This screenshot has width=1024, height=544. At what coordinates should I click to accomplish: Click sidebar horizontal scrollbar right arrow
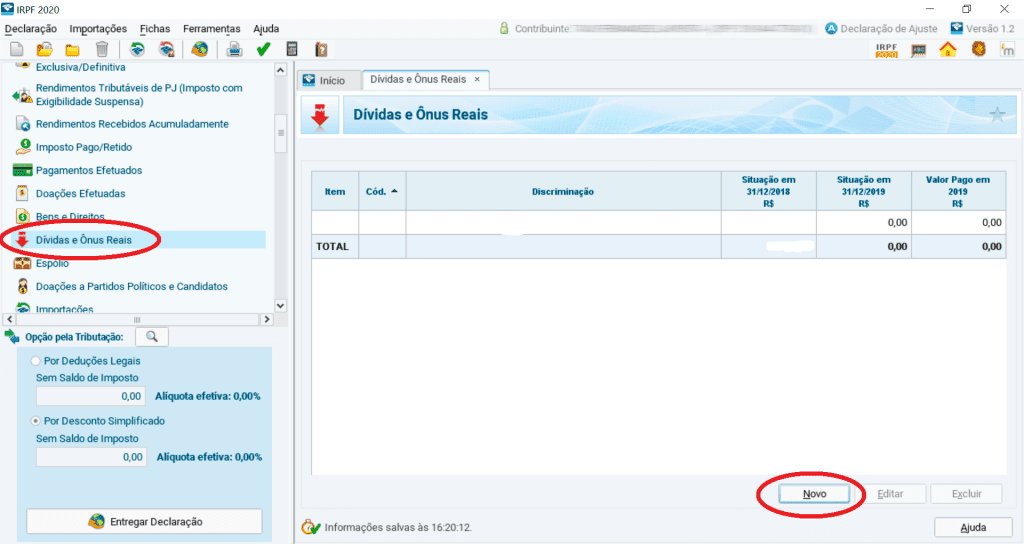pos(266,319)
